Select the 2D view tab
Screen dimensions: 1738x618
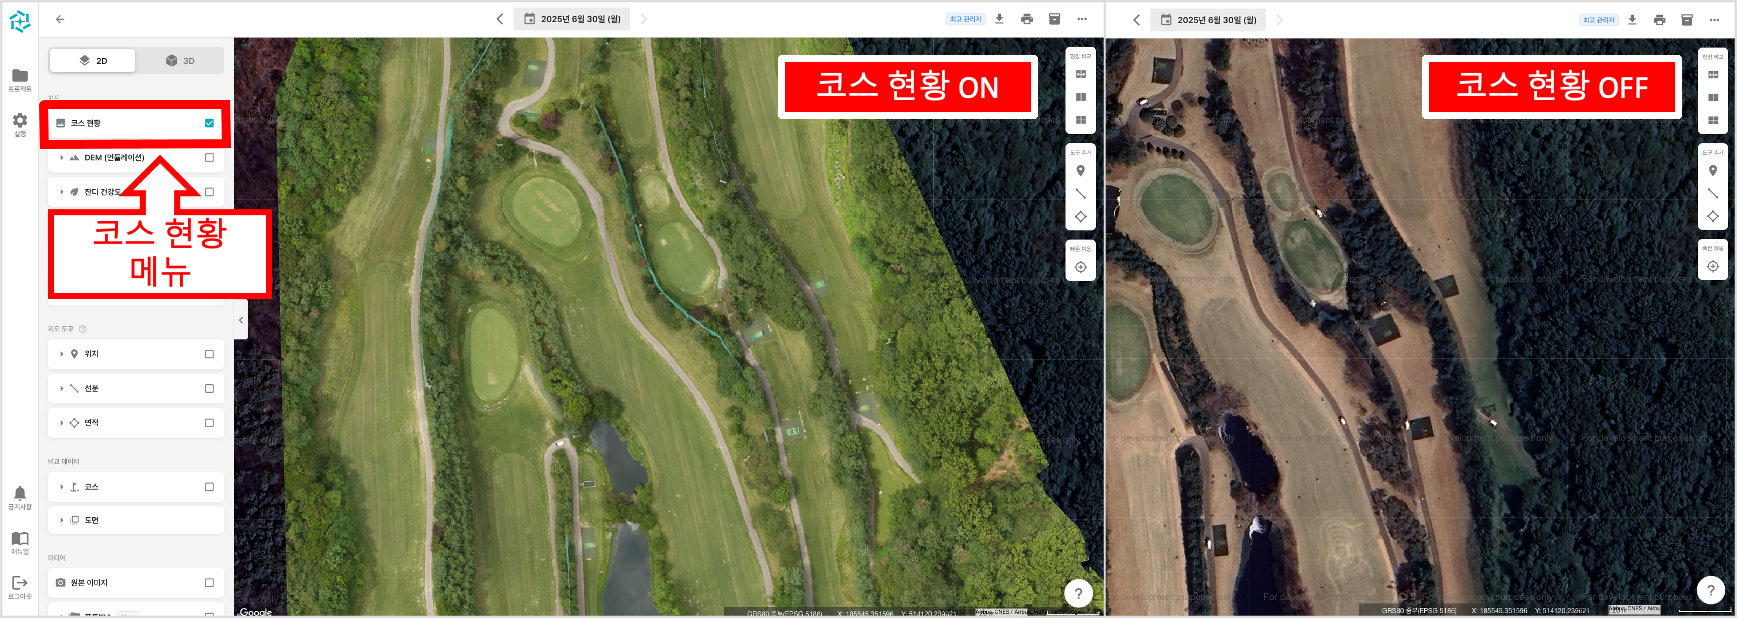point(93,61)
